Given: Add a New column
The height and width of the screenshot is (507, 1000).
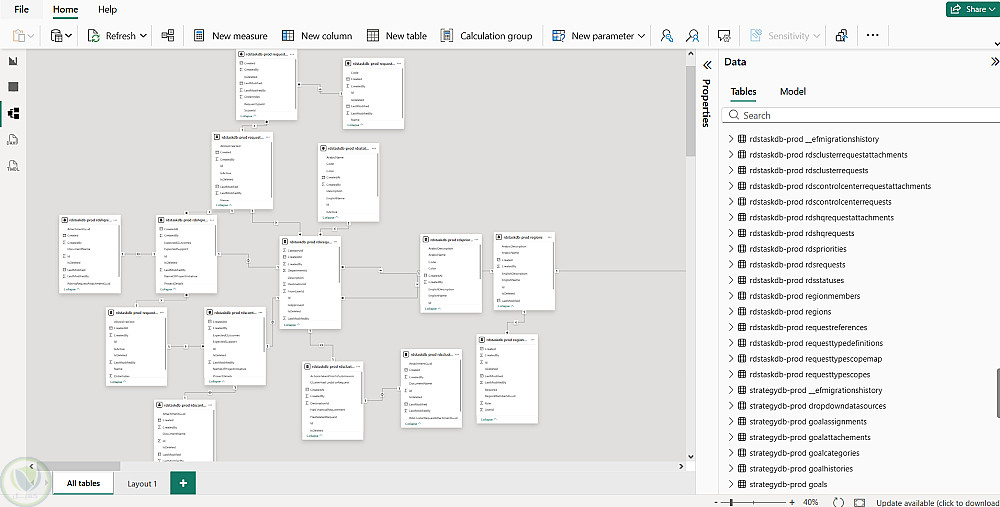Looking at the screenshot, I should [317, 36].
